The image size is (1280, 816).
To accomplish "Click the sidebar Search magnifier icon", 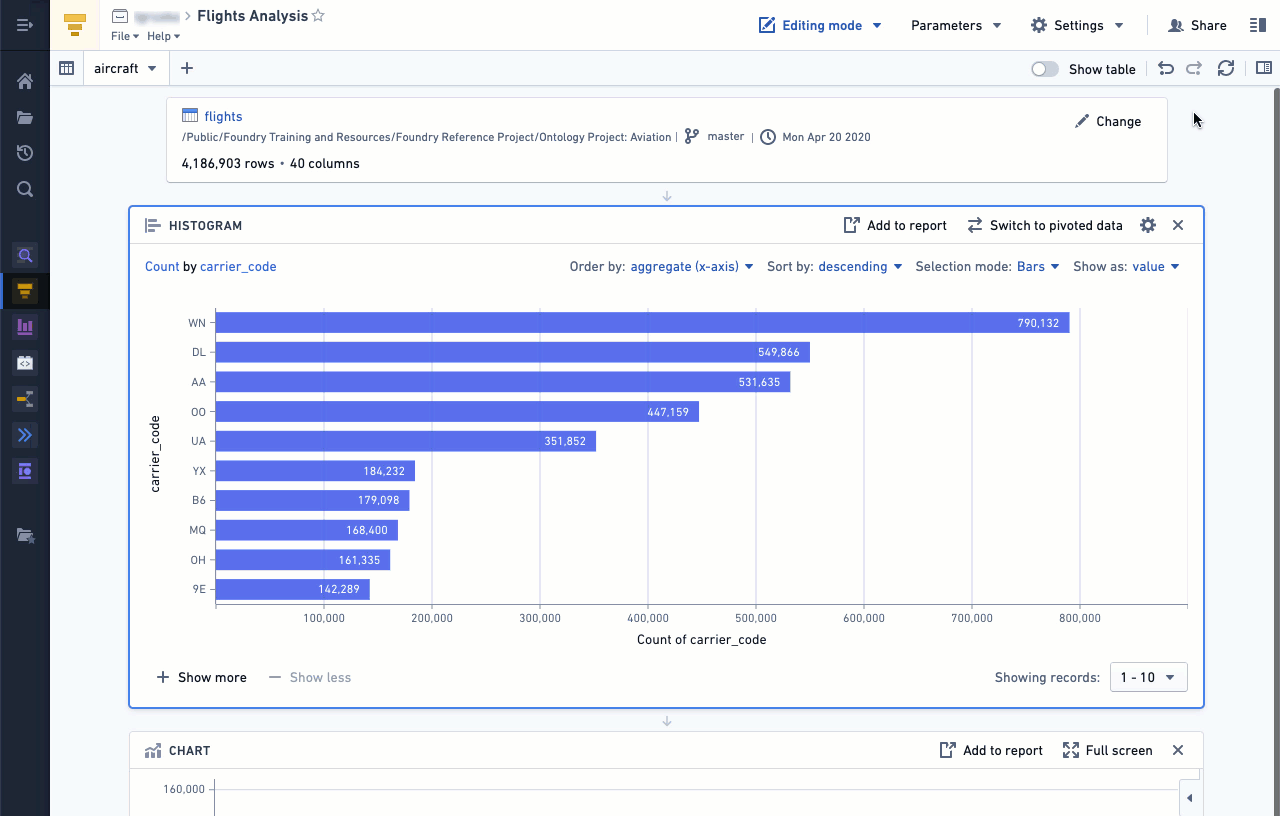I will pos(25,189).
